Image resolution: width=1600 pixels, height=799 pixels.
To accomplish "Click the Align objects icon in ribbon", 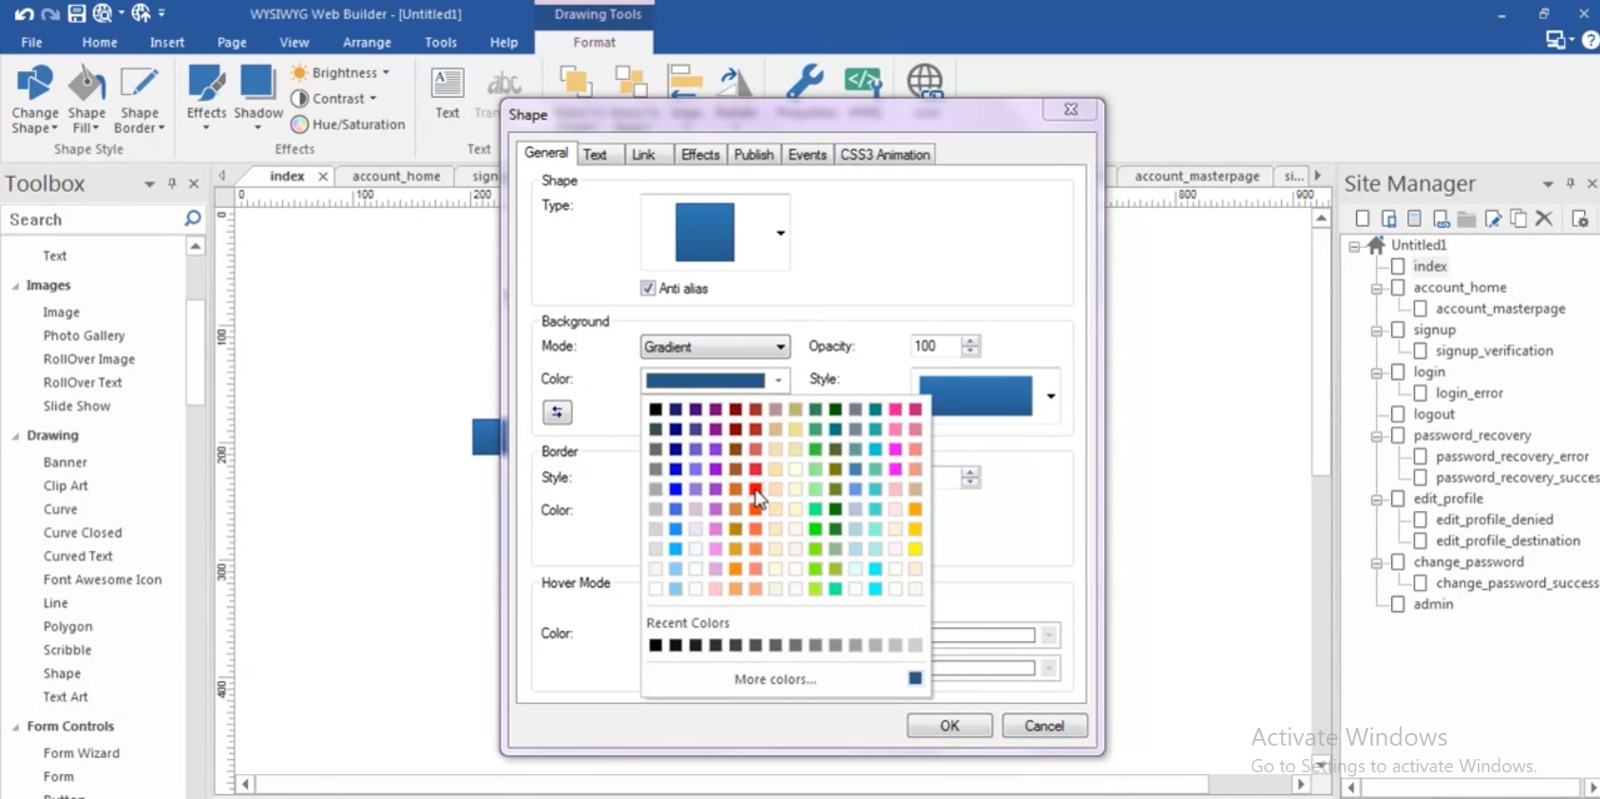I will (685, 82).
